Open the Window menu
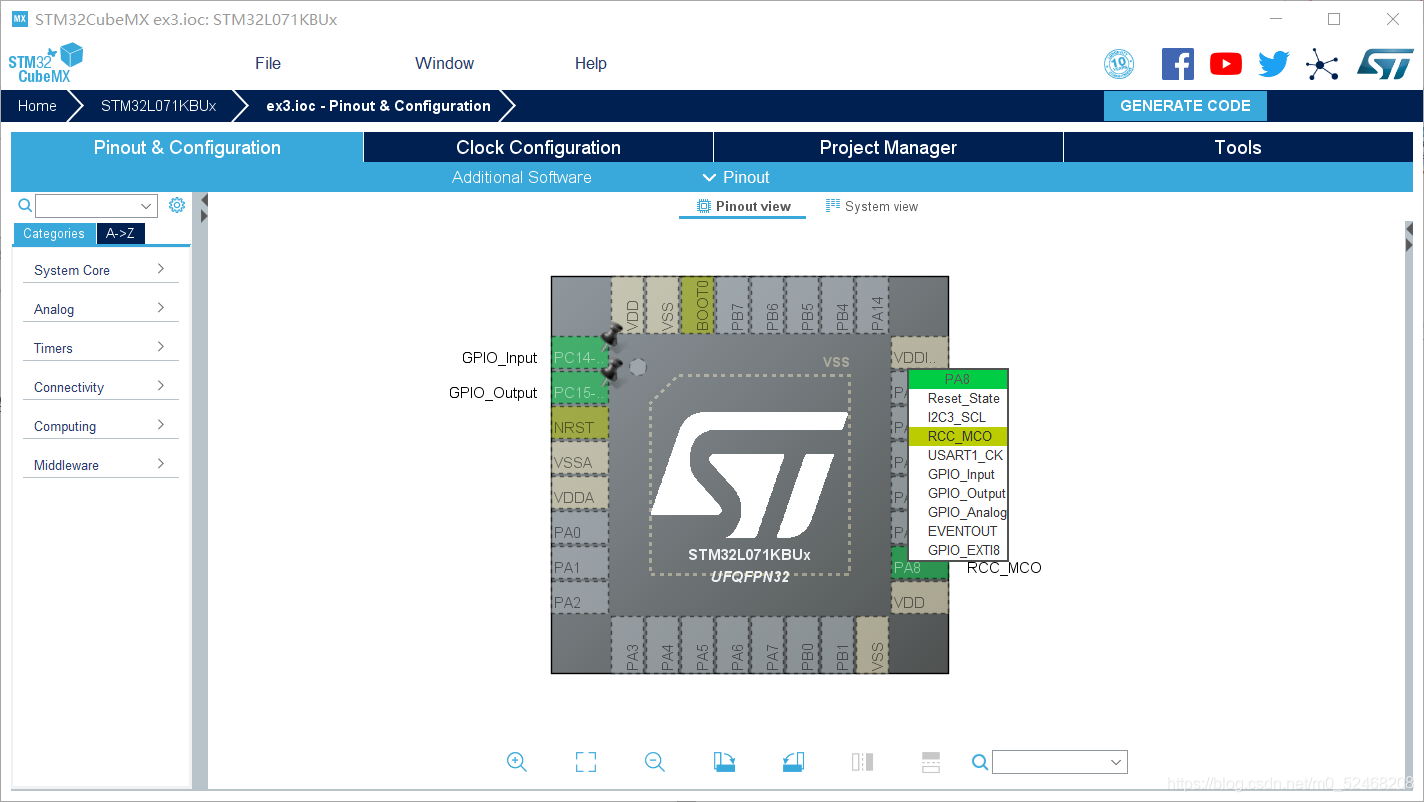The height and width of the screenshot is (802, 1424). [445, 63]
